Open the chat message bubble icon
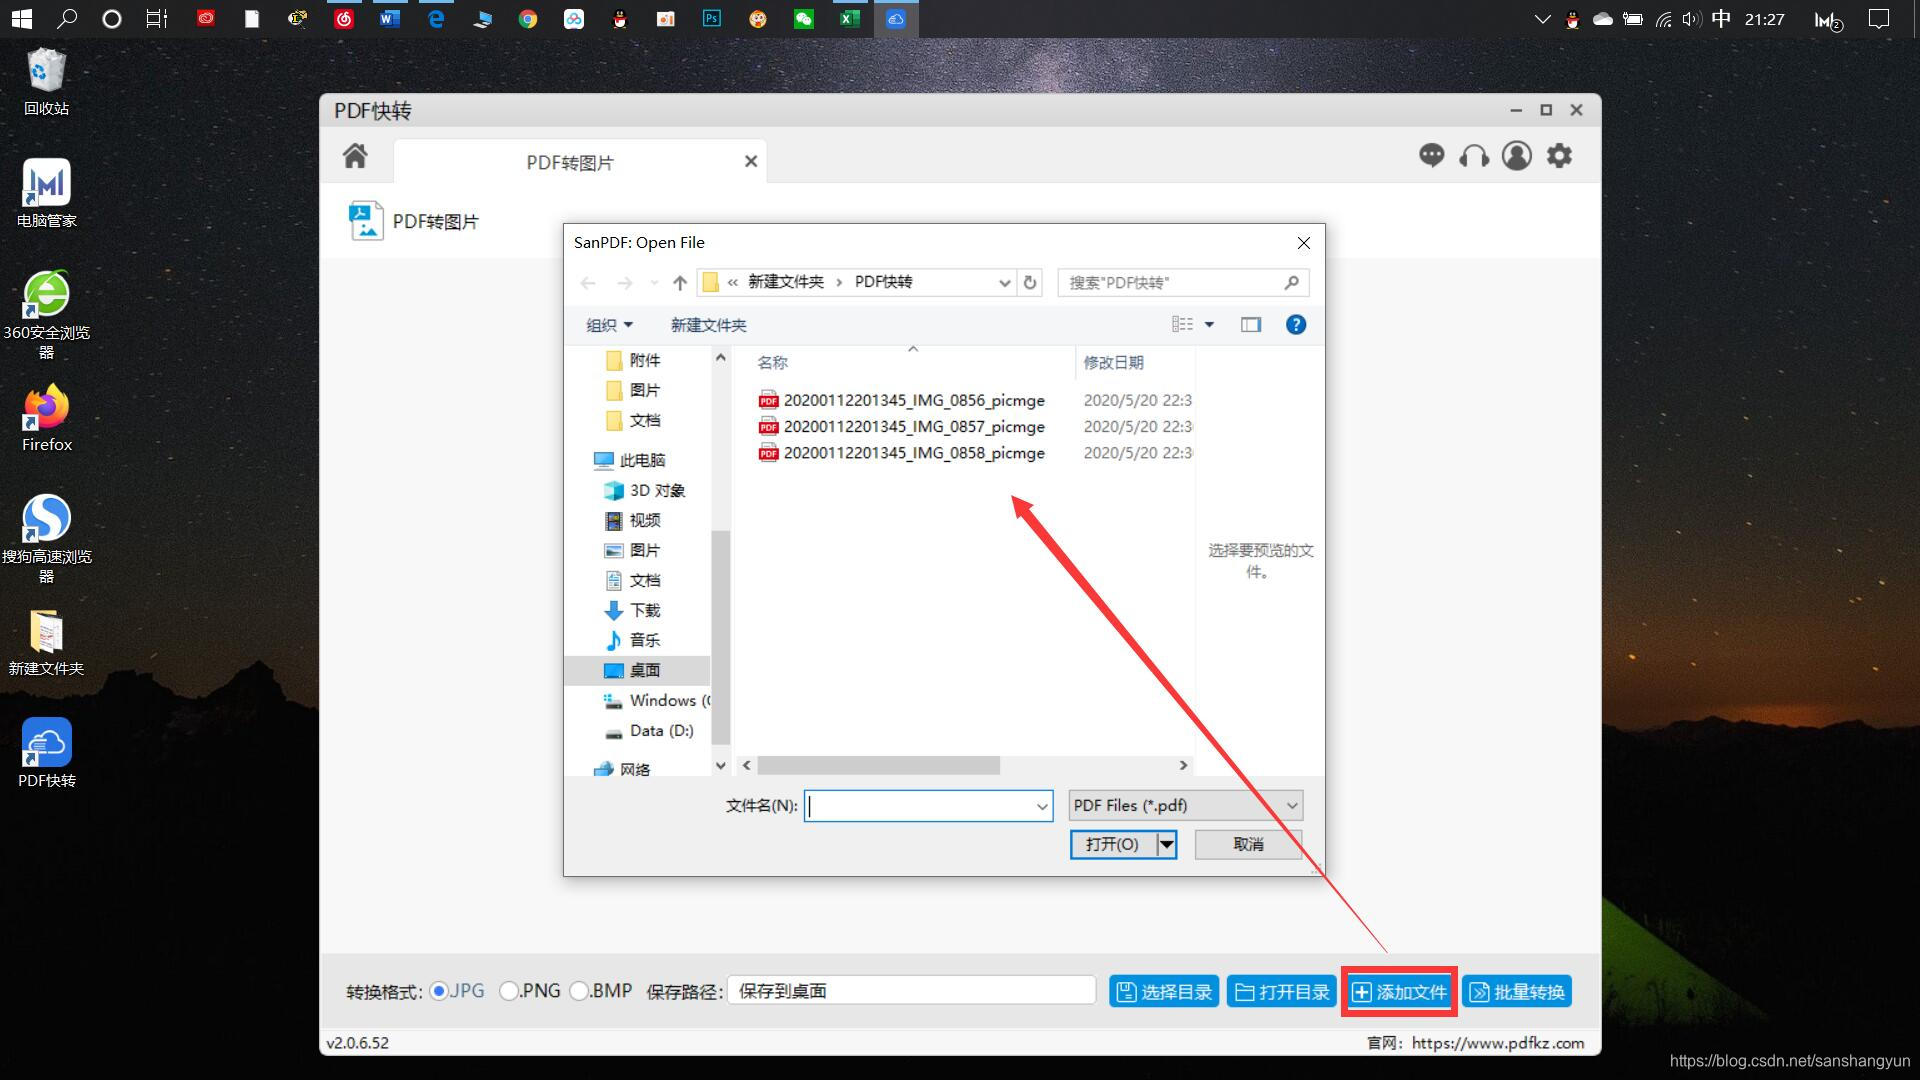This screenshot has height=1080, width=1920. click(x=1431, y=156)
